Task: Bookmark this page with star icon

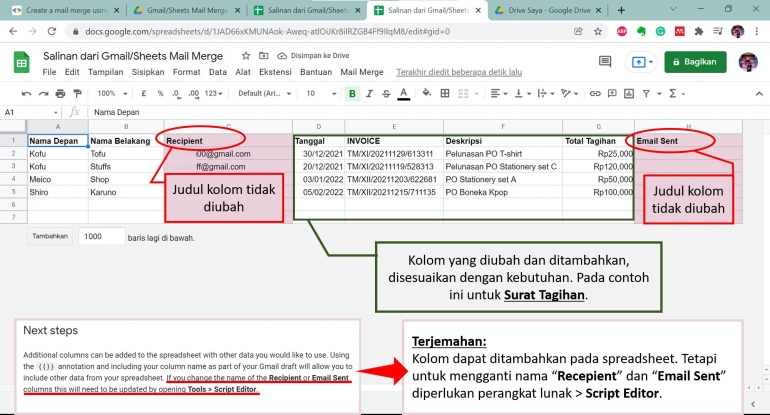Action: pos(598,31)
